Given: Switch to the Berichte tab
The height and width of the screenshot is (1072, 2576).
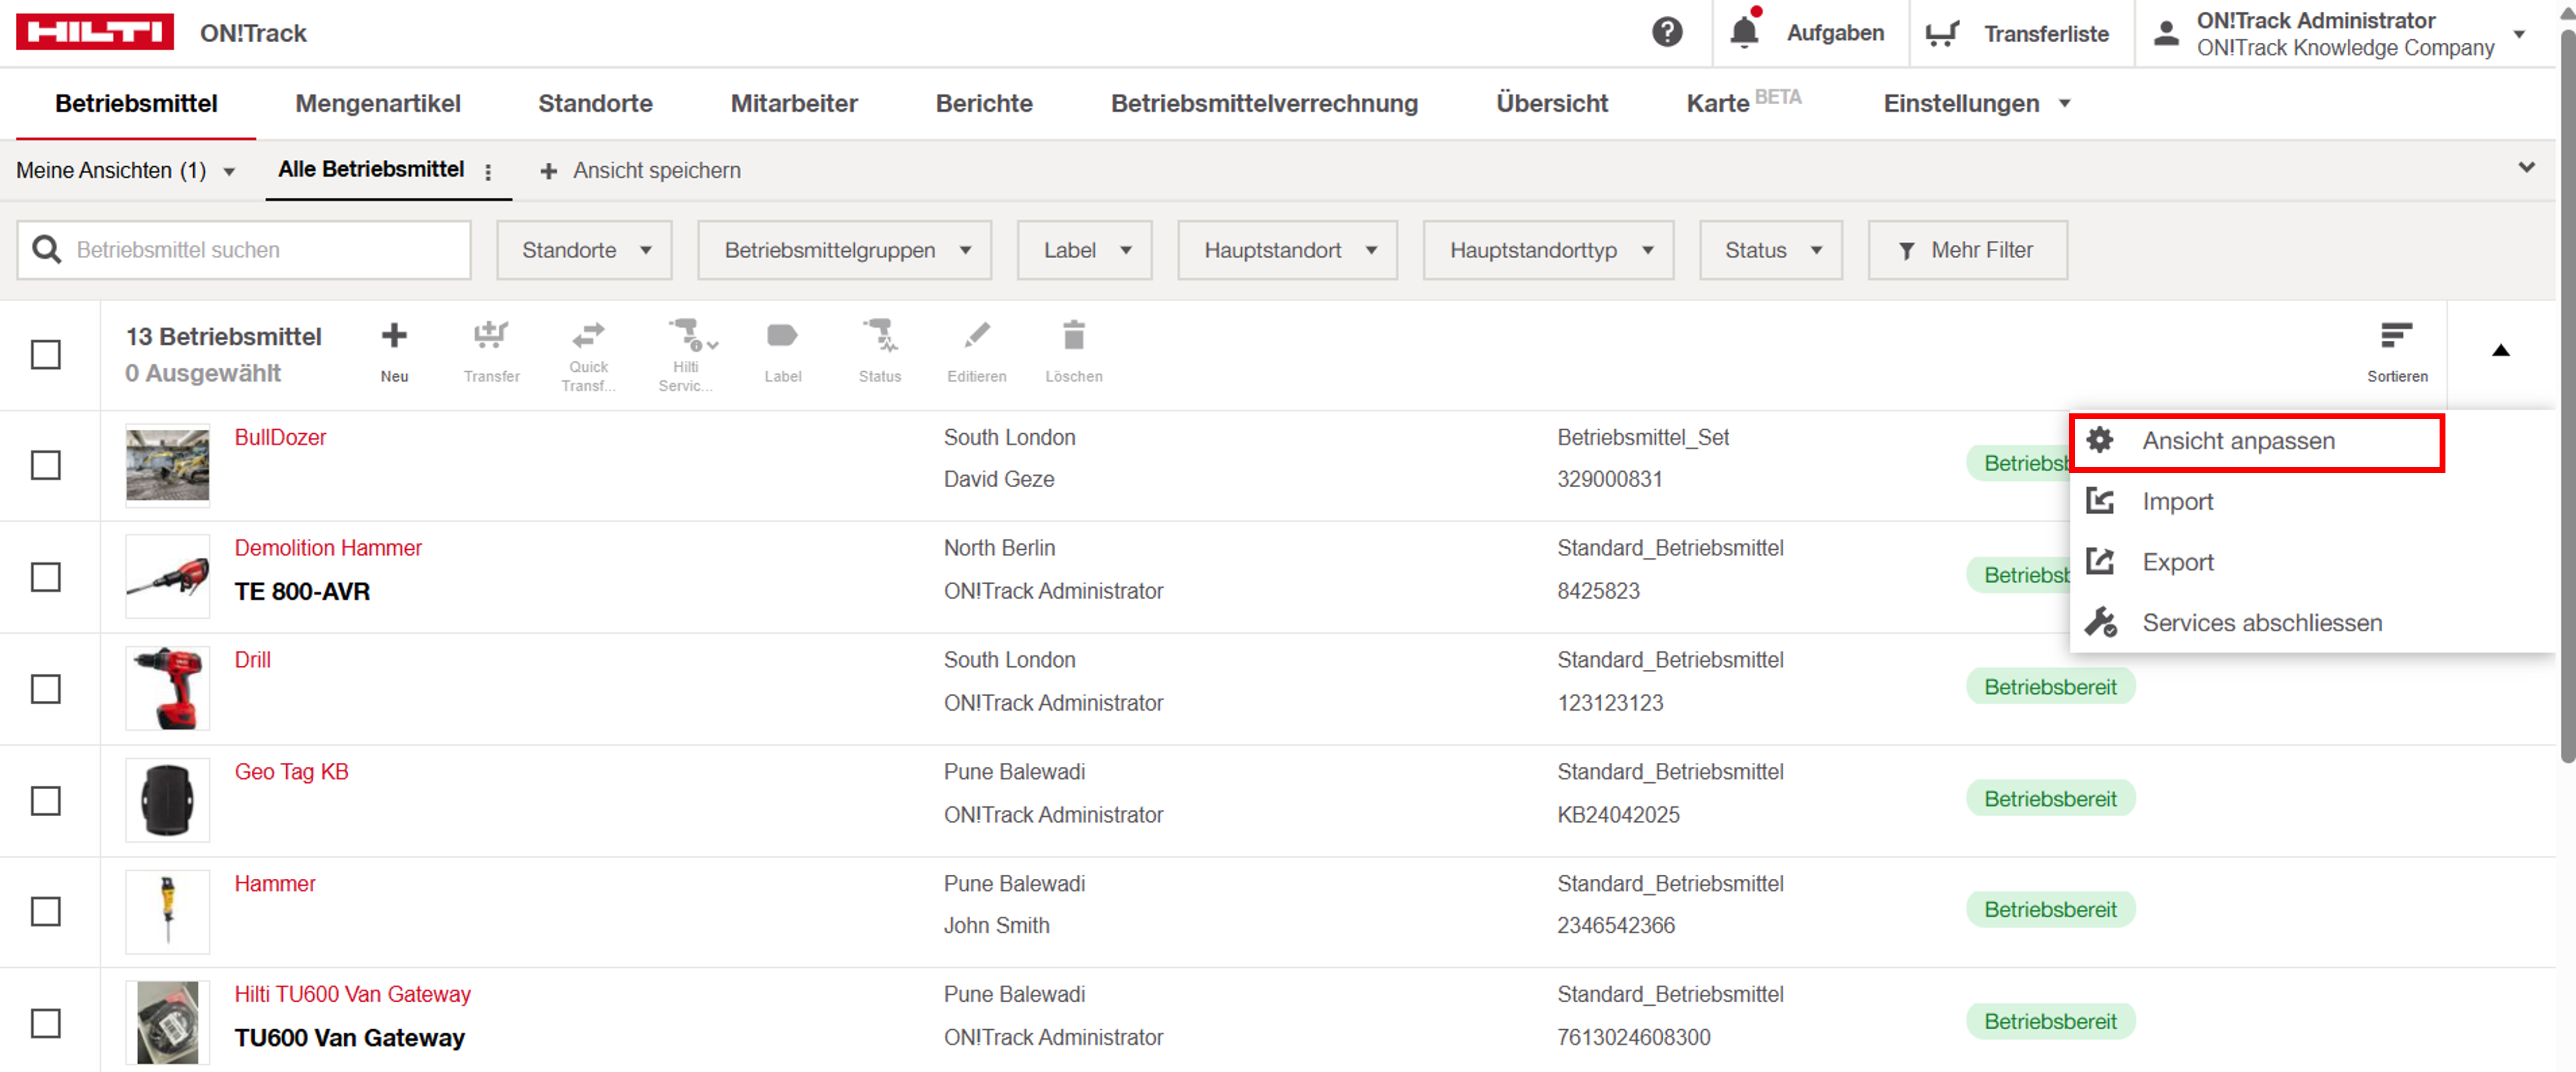Looking at the screenshot, I should click(x=984, y=103).
